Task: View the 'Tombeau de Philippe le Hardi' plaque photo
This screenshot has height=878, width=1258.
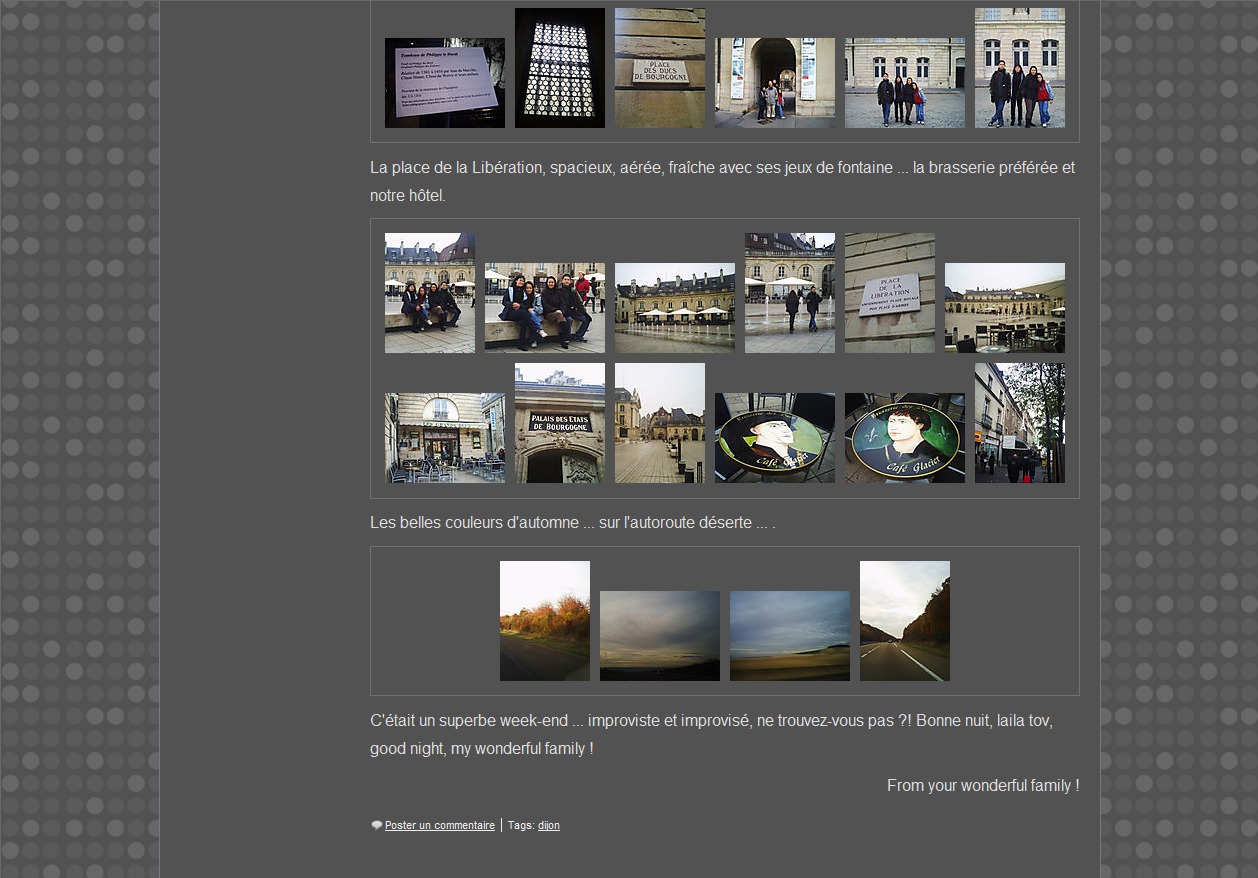Action: pyautogui.click(x=444, y=83)
